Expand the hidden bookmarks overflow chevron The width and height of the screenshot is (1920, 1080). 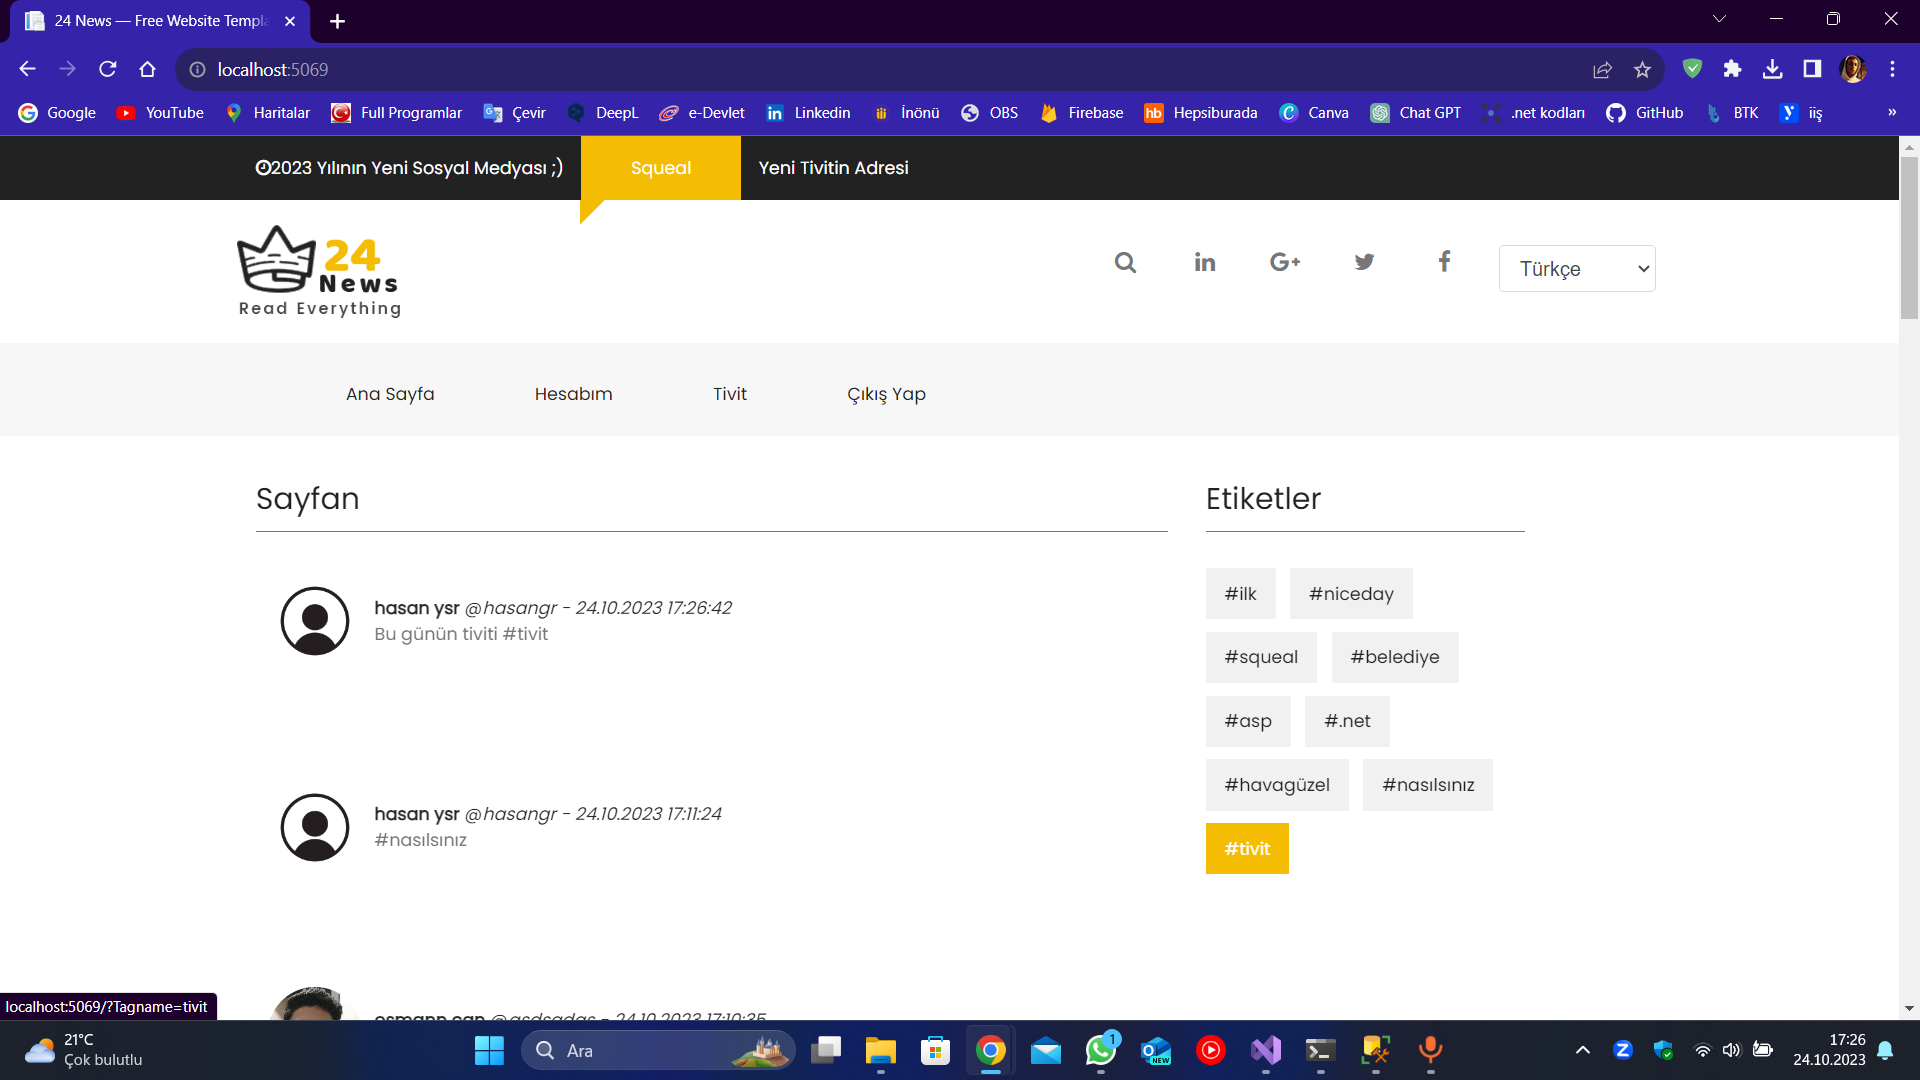[x=1892, y=113]
